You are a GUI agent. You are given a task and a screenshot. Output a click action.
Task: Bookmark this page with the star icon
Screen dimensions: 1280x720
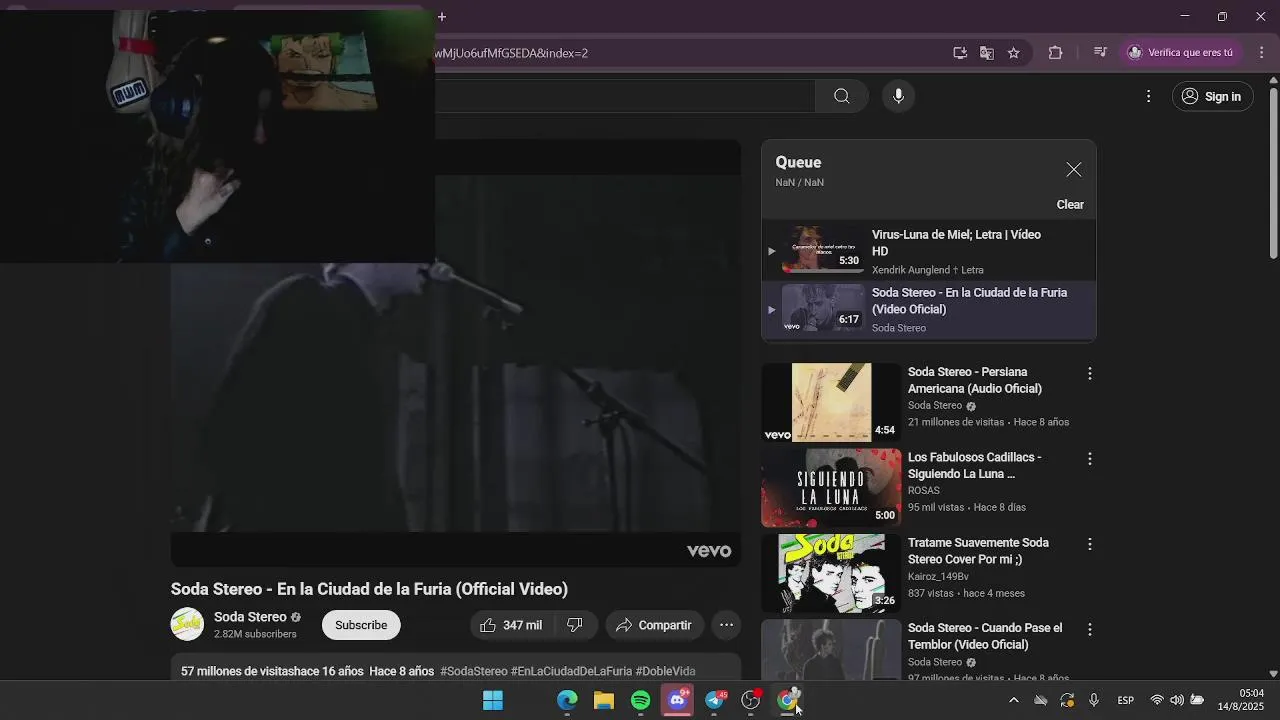(x=1014, y=53)
